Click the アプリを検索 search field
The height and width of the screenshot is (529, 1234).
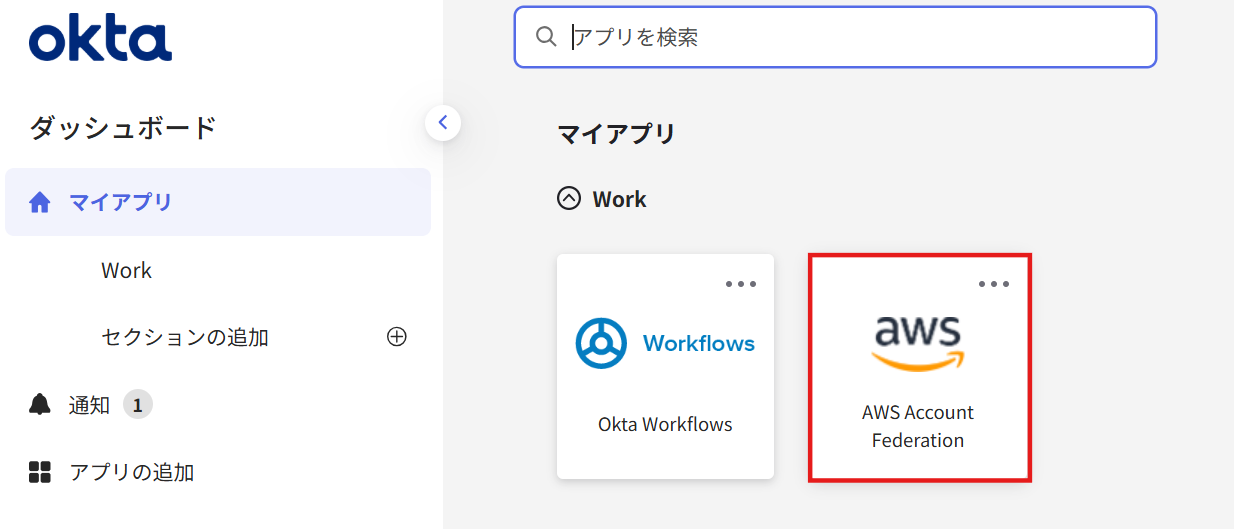850,37
